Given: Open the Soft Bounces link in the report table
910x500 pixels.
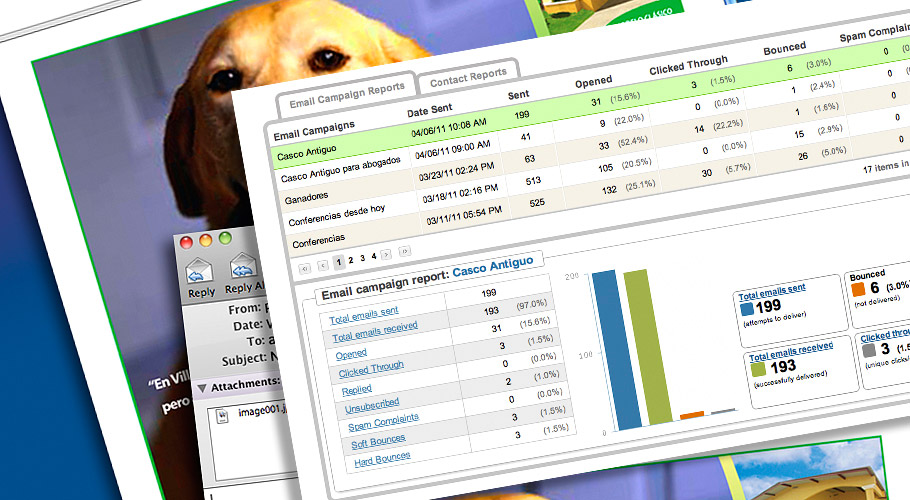Looking at the screenshot, I should pyautogui.click(x=378, y=441).
